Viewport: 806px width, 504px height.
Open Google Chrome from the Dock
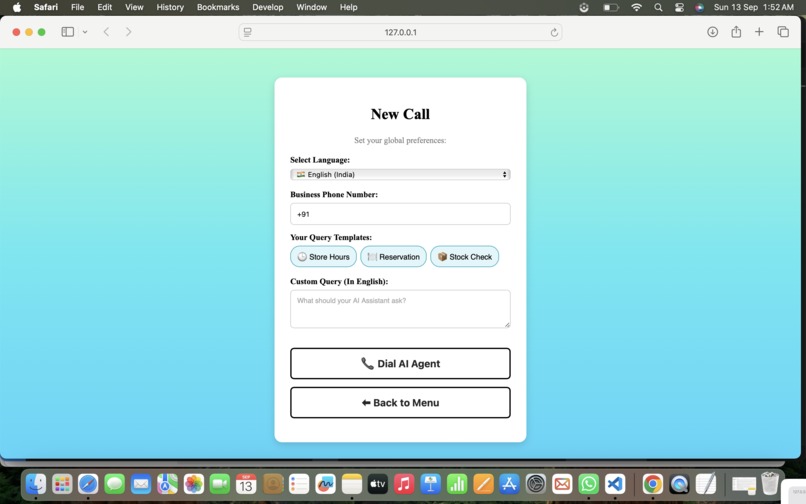[653, 484]
